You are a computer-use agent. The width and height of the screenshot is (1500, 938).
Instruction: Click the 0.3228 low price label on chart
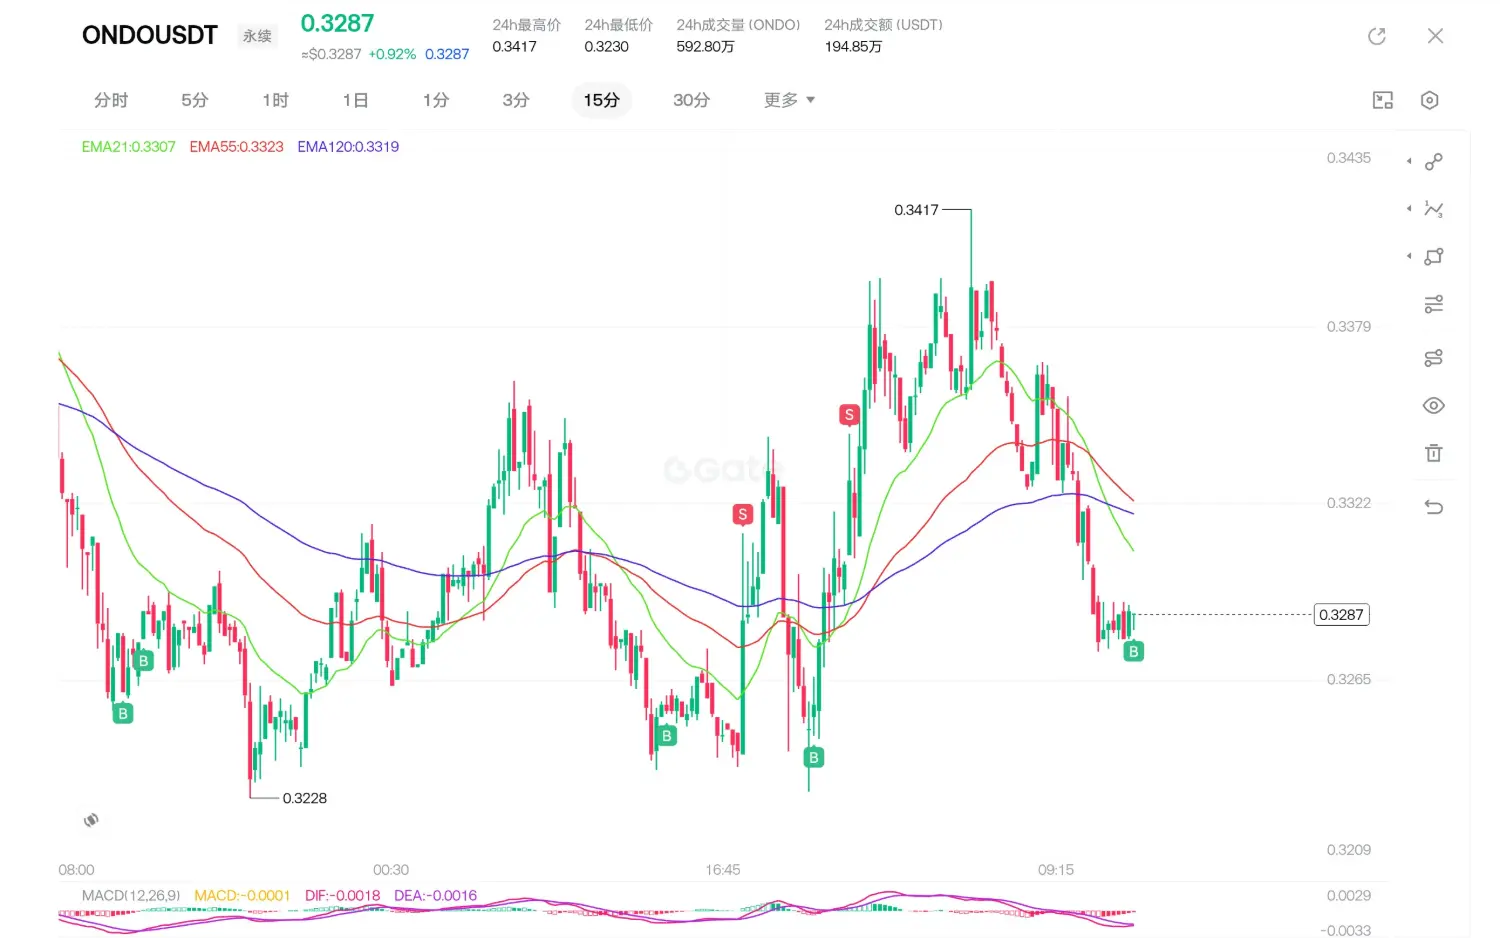click(305, 798)
